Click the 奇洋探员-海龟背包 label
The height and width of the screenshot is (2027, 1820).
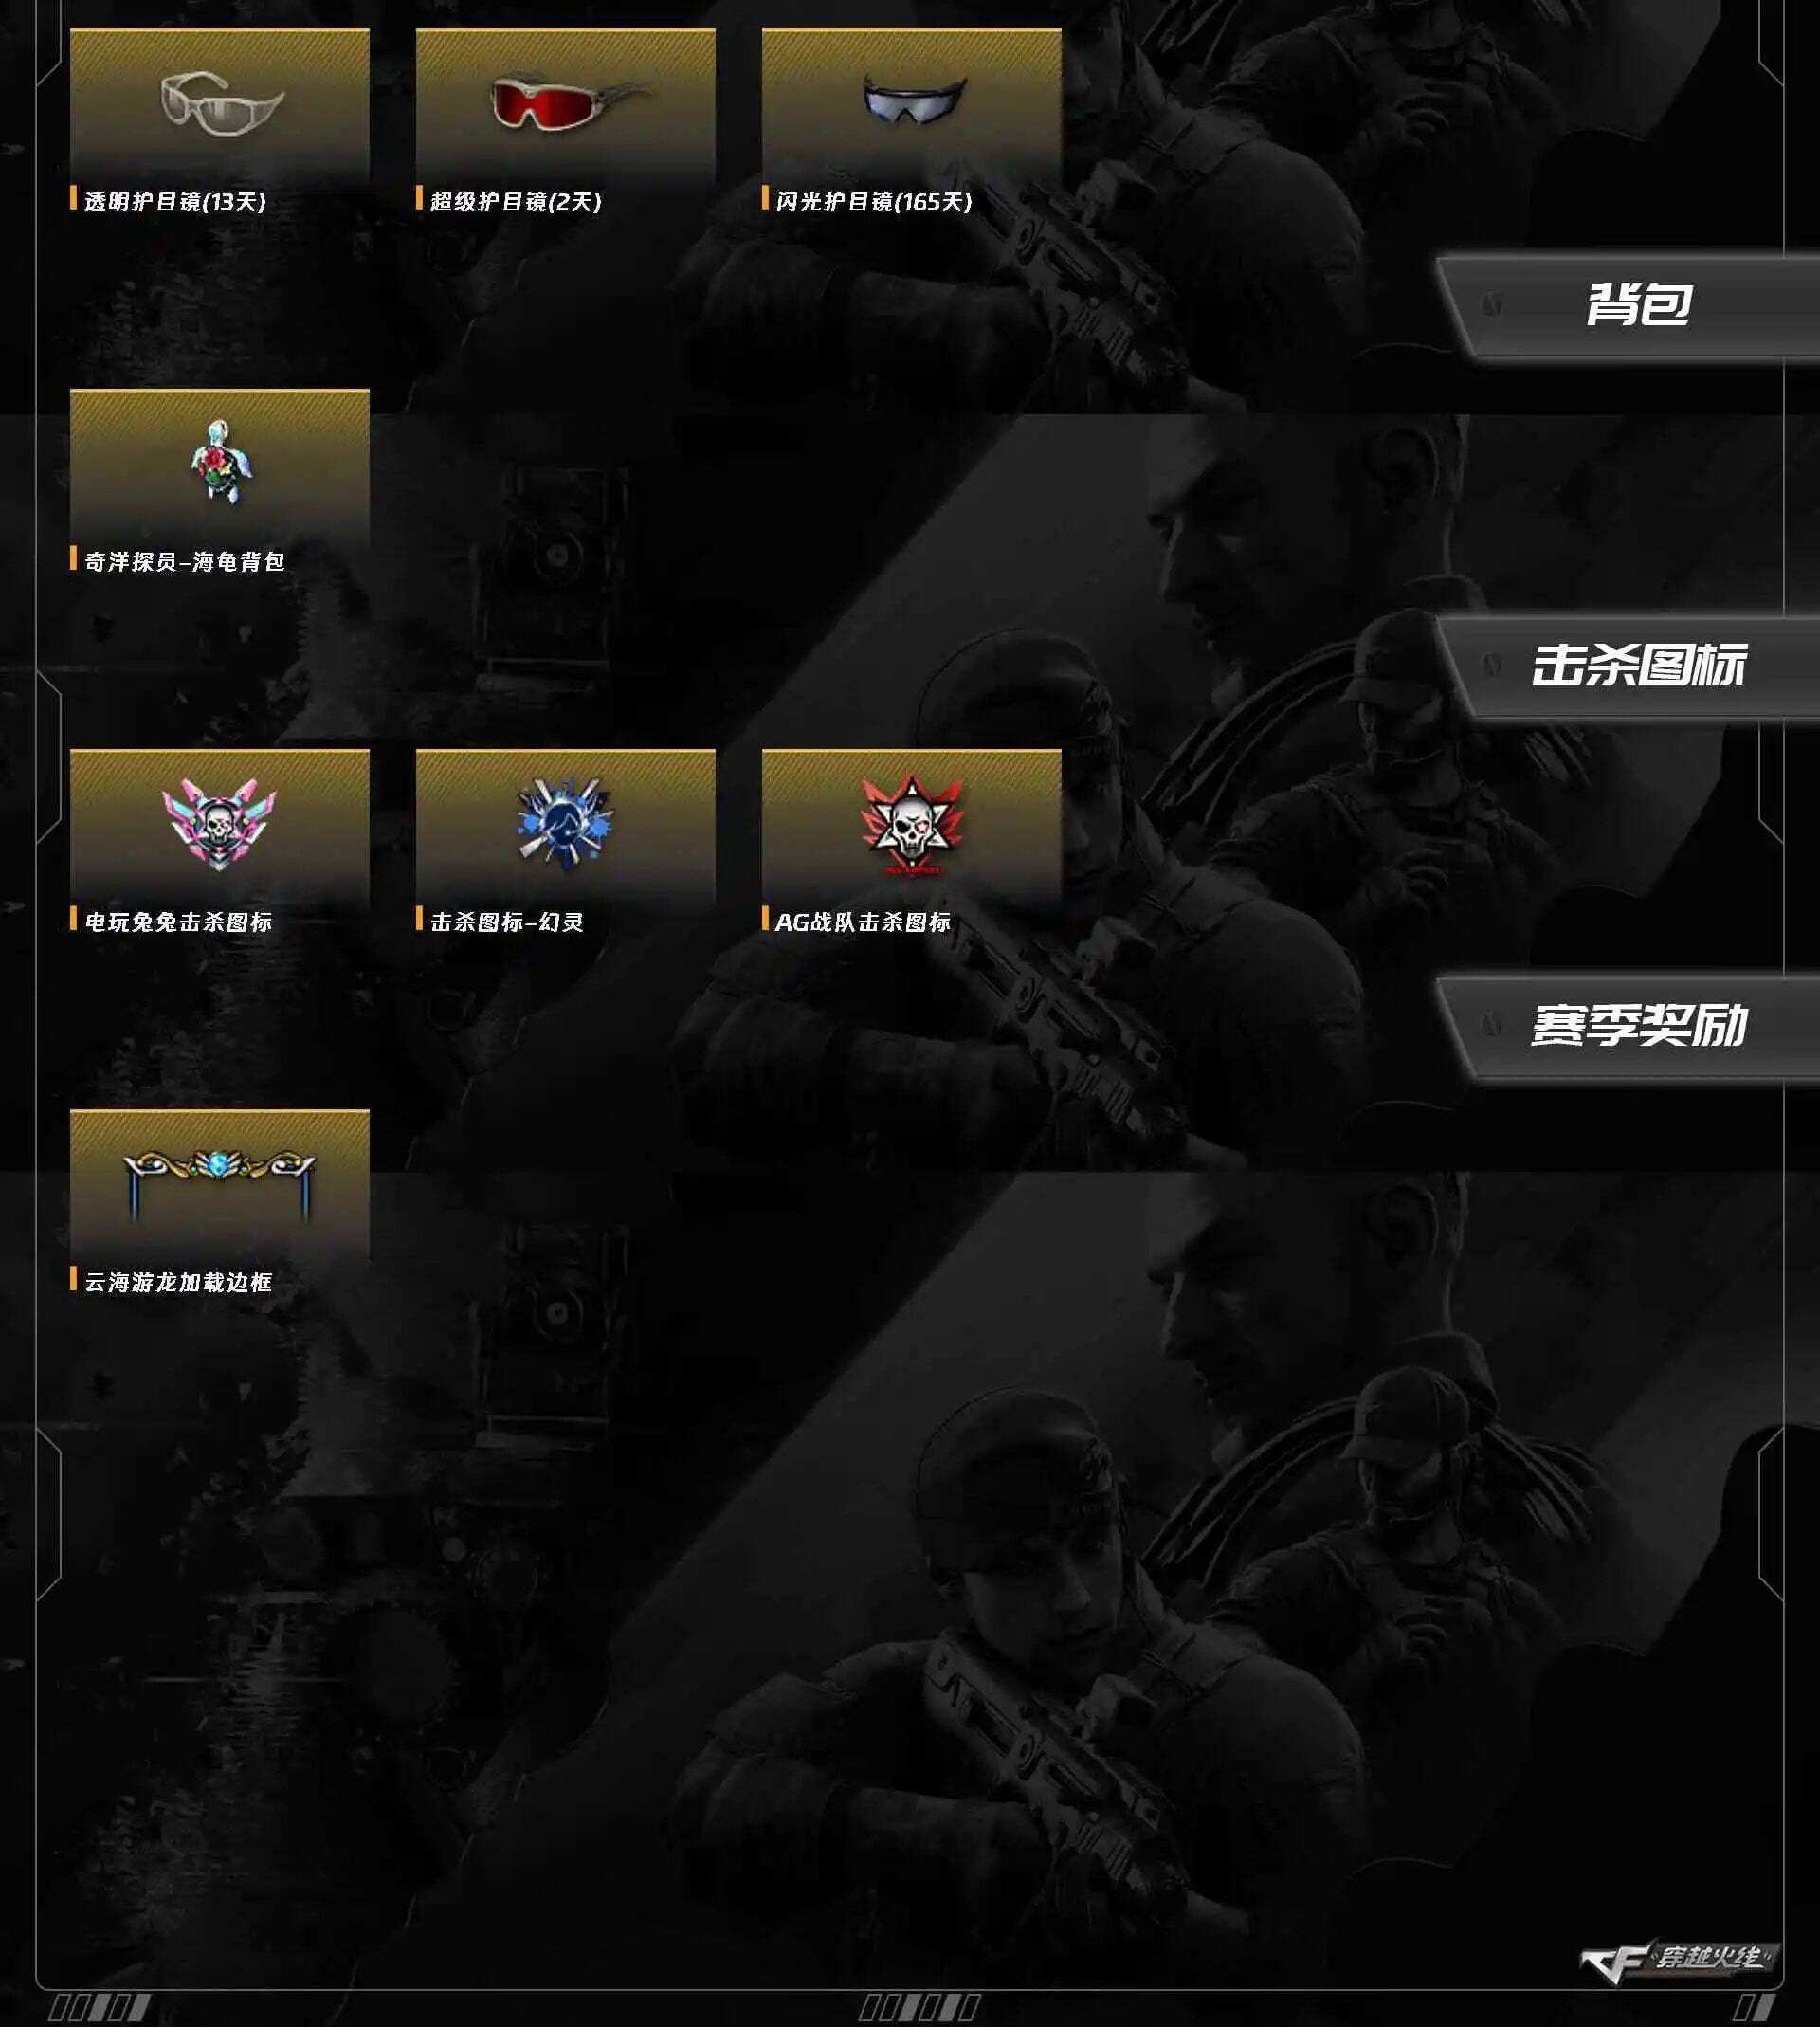coord(185,562)
